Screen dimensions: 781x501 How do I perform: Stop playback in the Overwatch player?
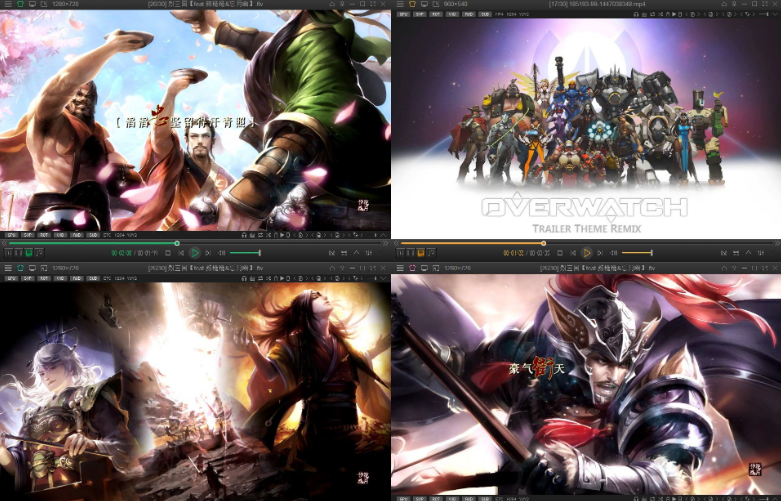tap(558, 253)
